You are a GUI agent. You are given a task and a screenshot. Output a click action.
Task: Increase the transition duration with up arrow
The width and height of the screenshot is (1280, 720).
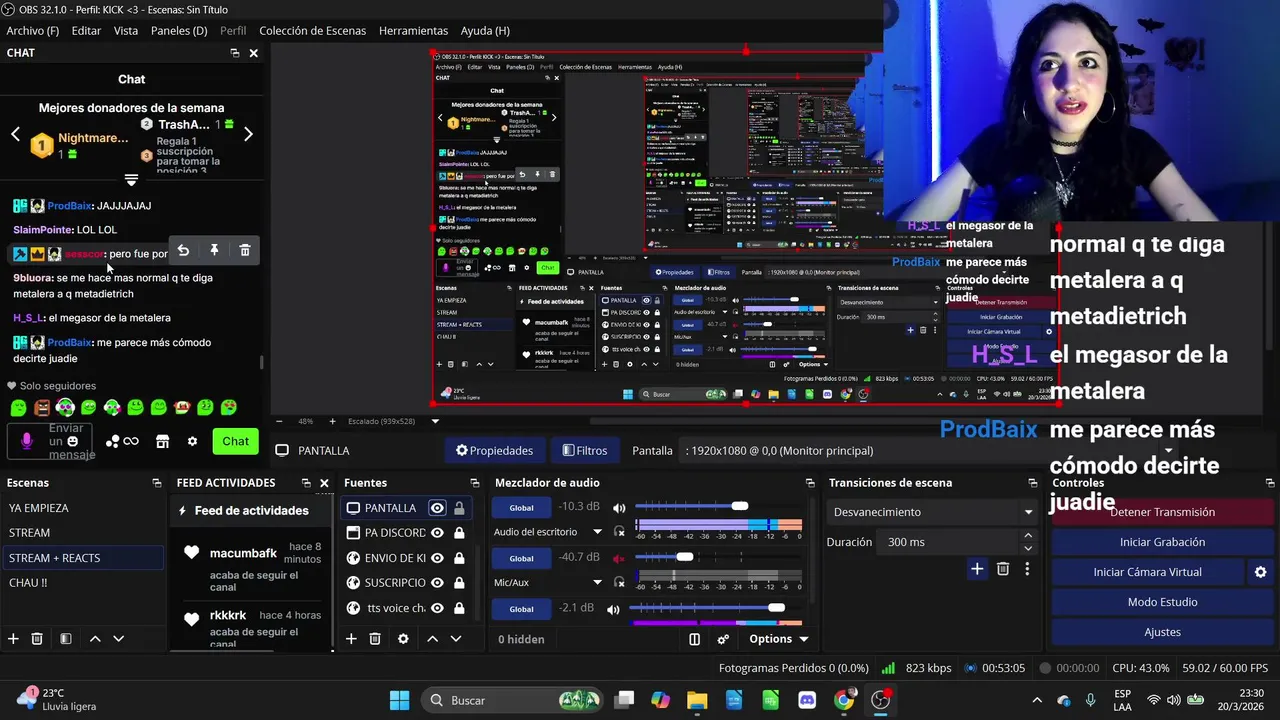pyautogui.click(x=1028, y=536)
